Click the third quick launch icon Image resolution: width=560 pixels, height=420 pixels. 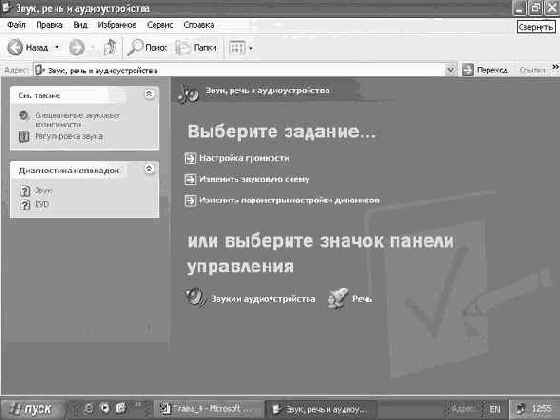point(121,408)
